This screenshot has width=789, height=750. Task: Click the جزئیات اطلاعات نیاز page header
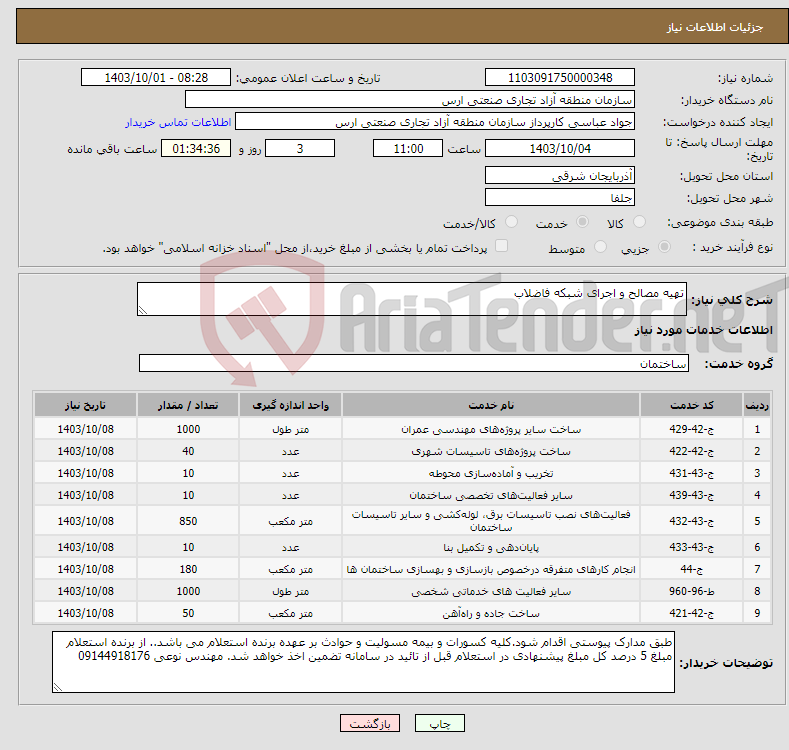point(715,27)
